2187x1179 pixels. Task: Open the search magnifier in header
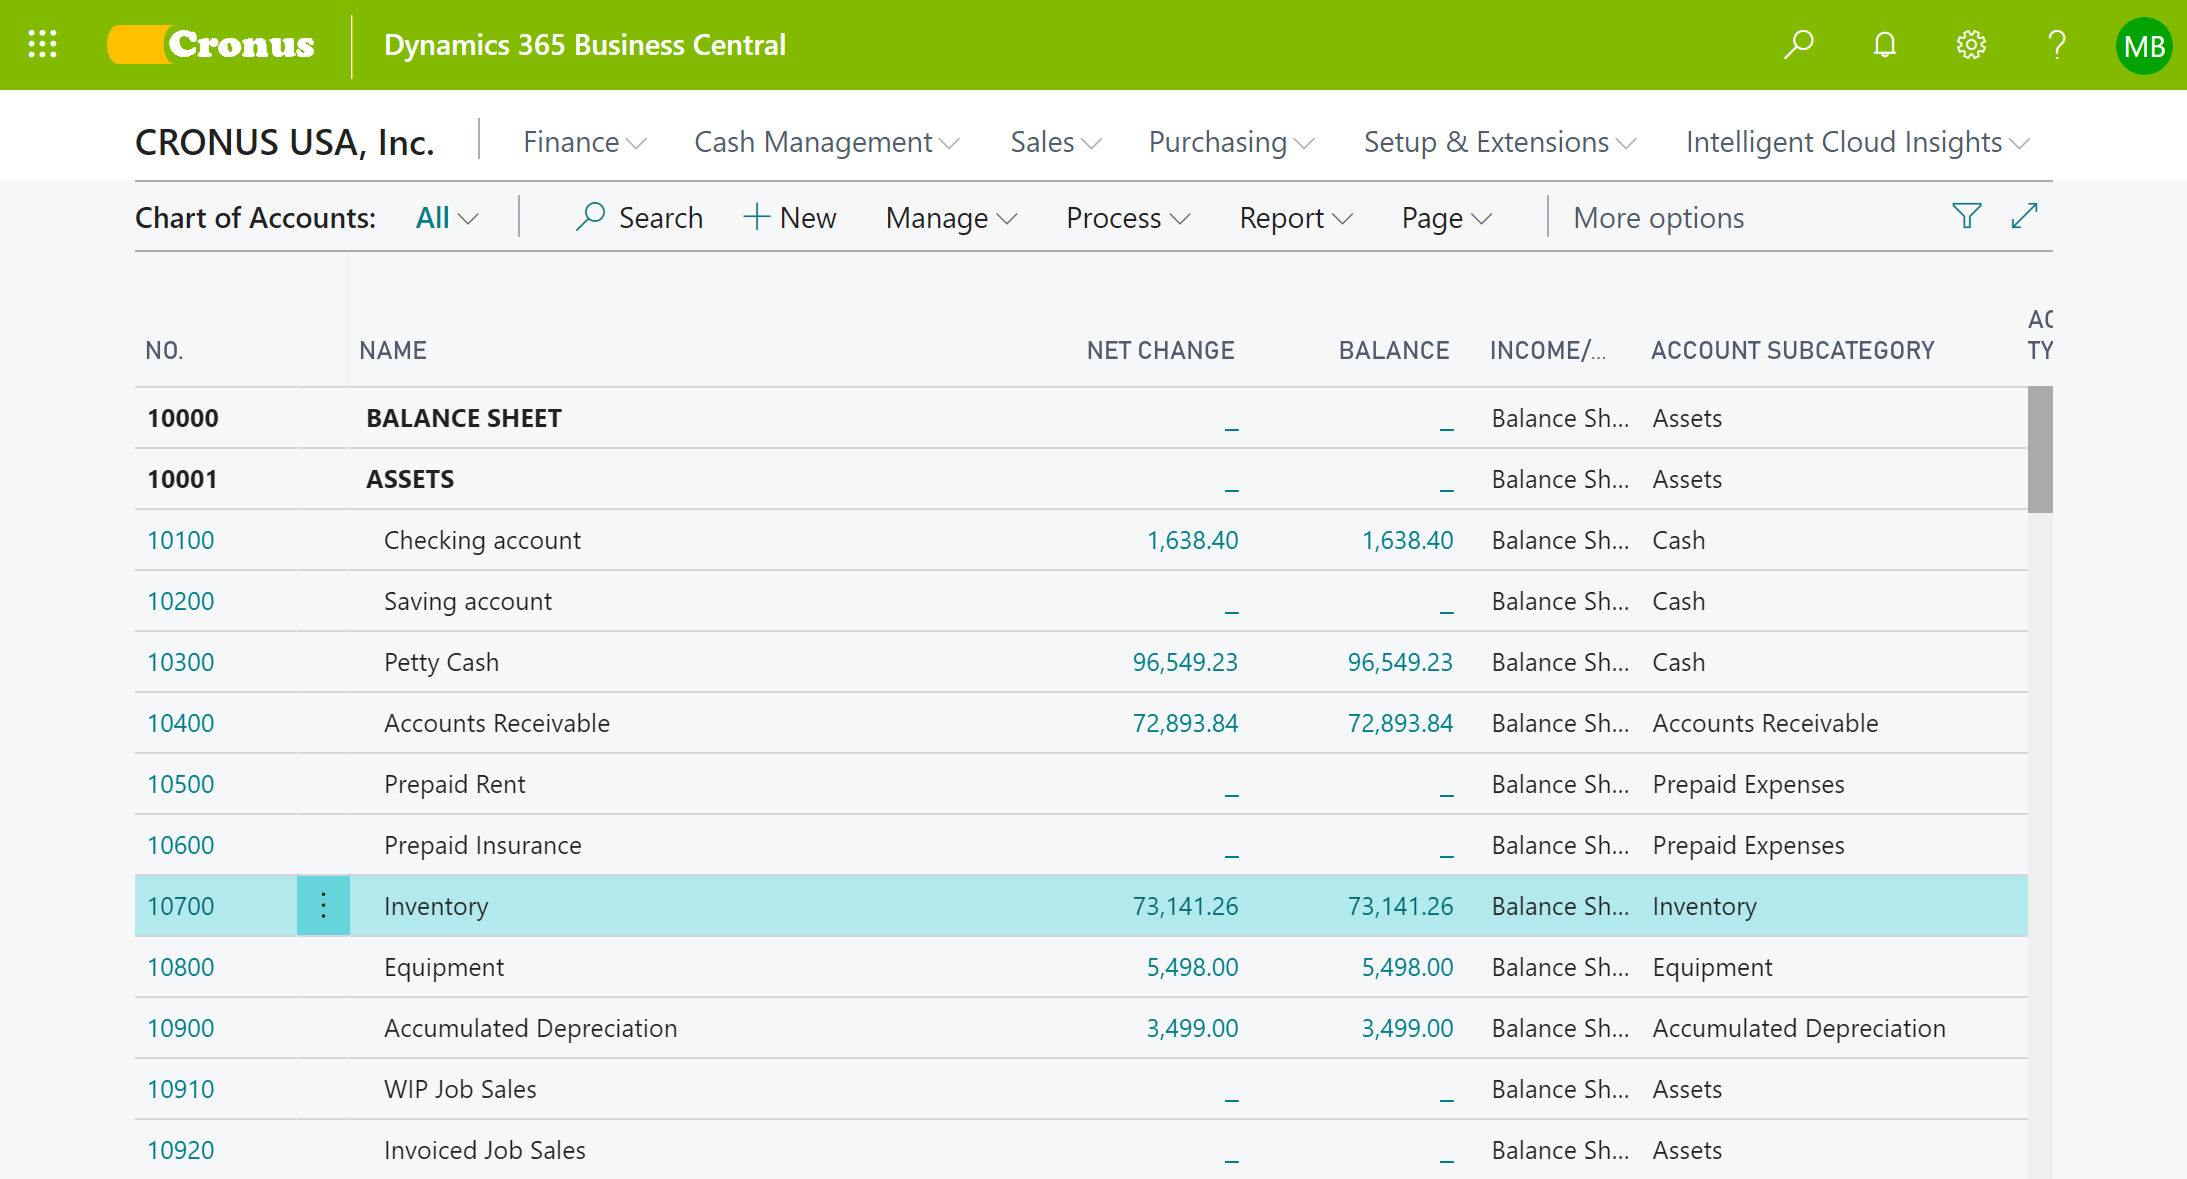pos(1799,45)
